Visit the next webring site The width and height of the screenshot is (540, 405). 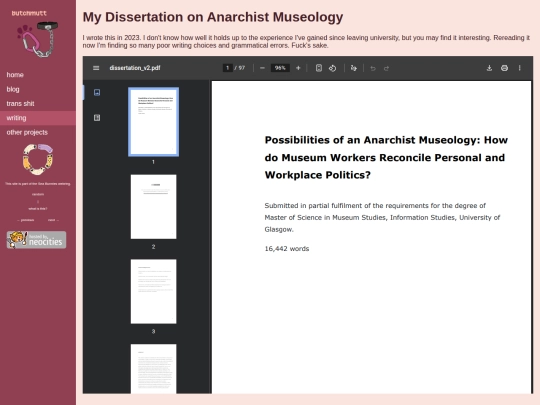click(x=53, y=220)
